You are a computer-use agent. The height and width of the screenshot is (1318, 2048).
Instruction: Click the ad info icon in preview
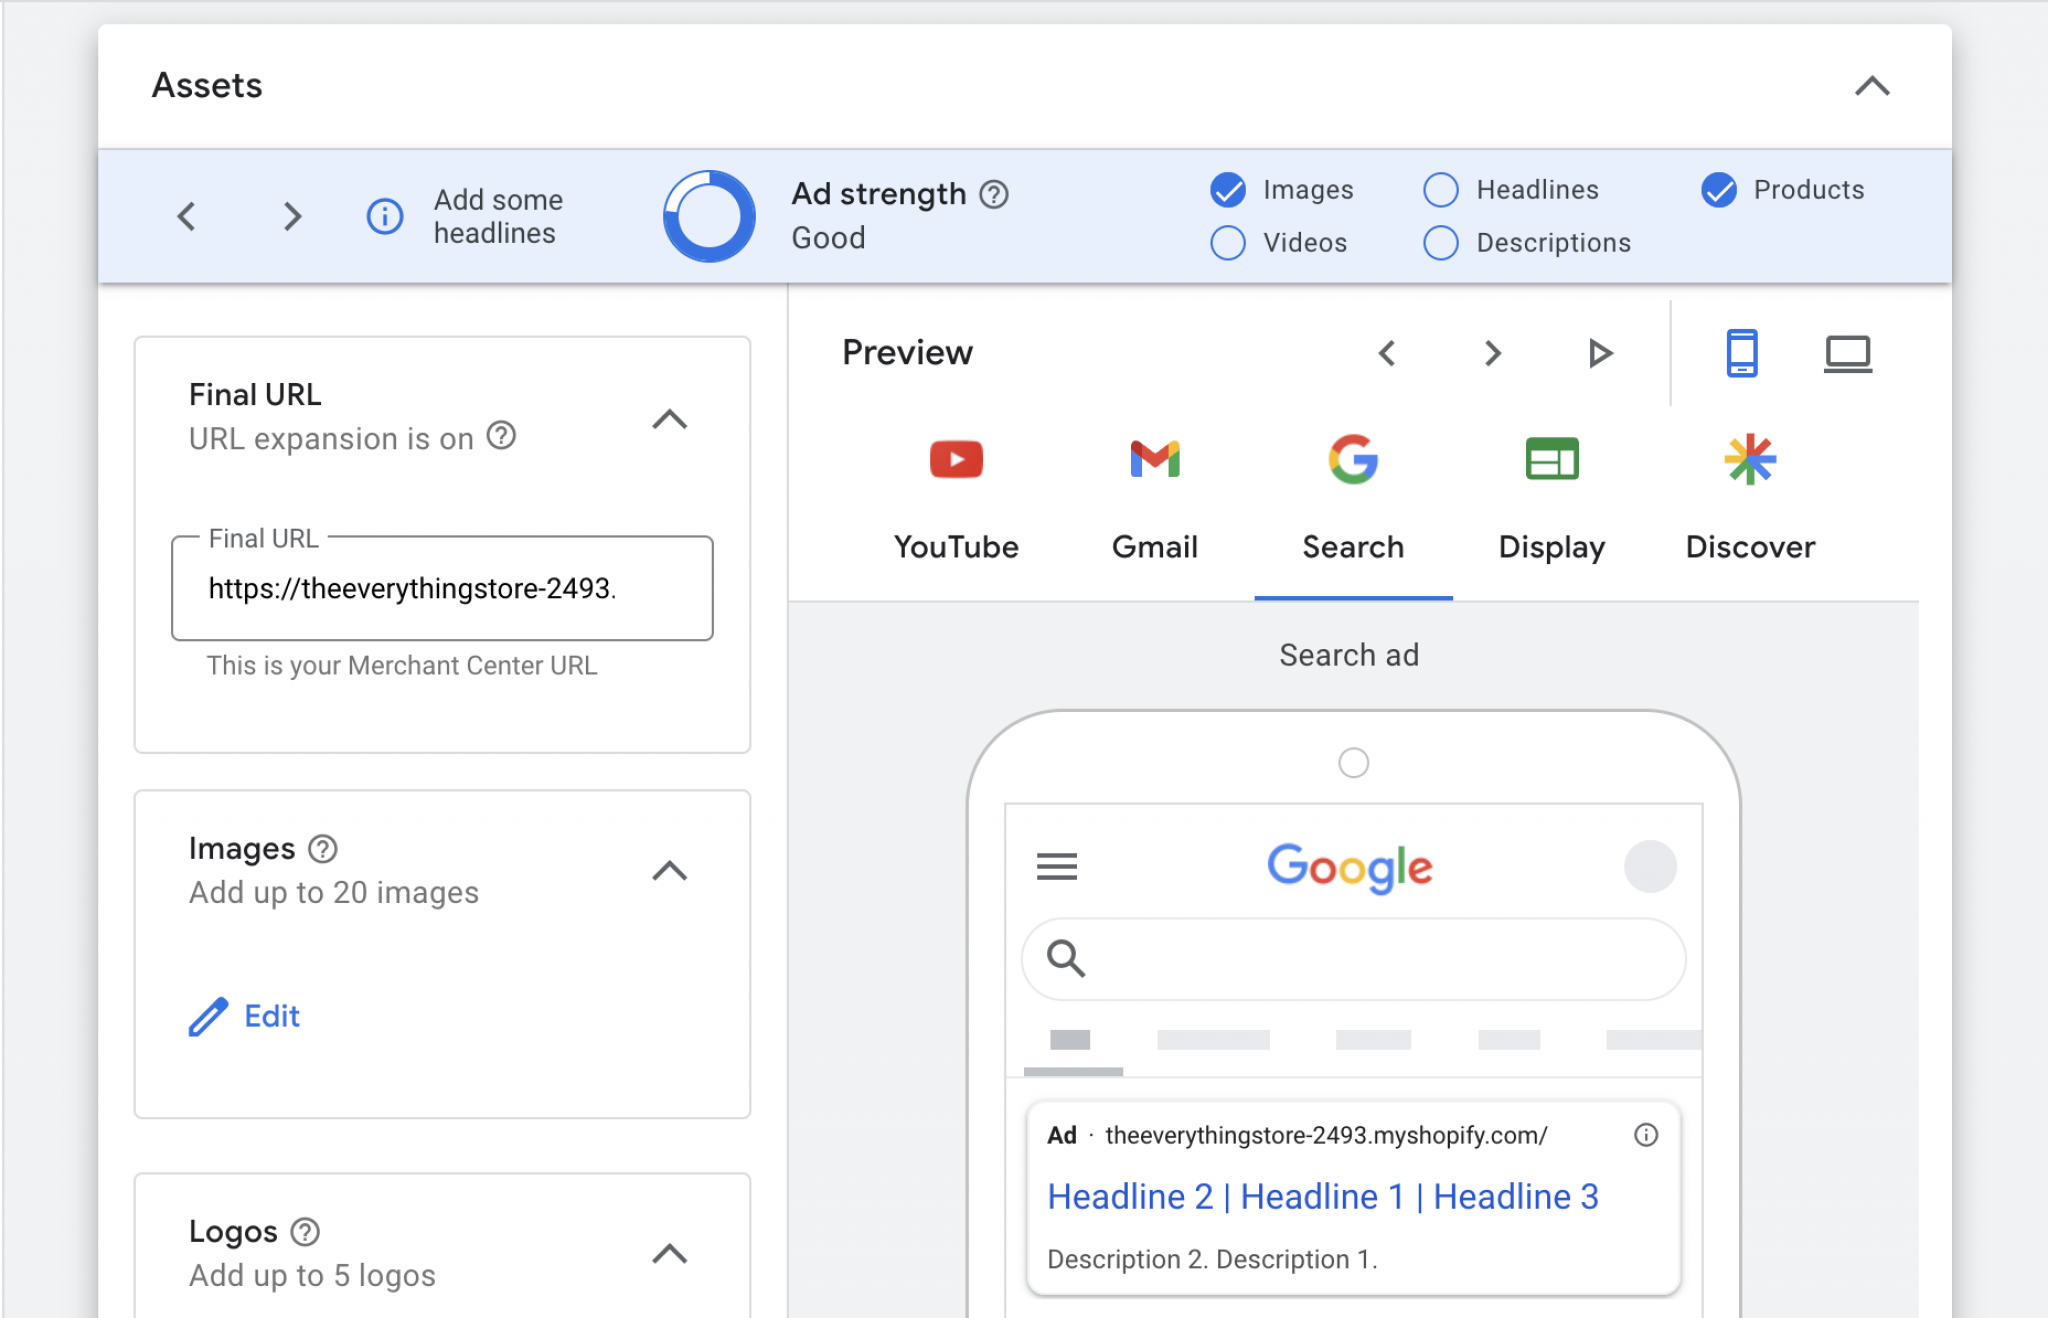1646,1135
